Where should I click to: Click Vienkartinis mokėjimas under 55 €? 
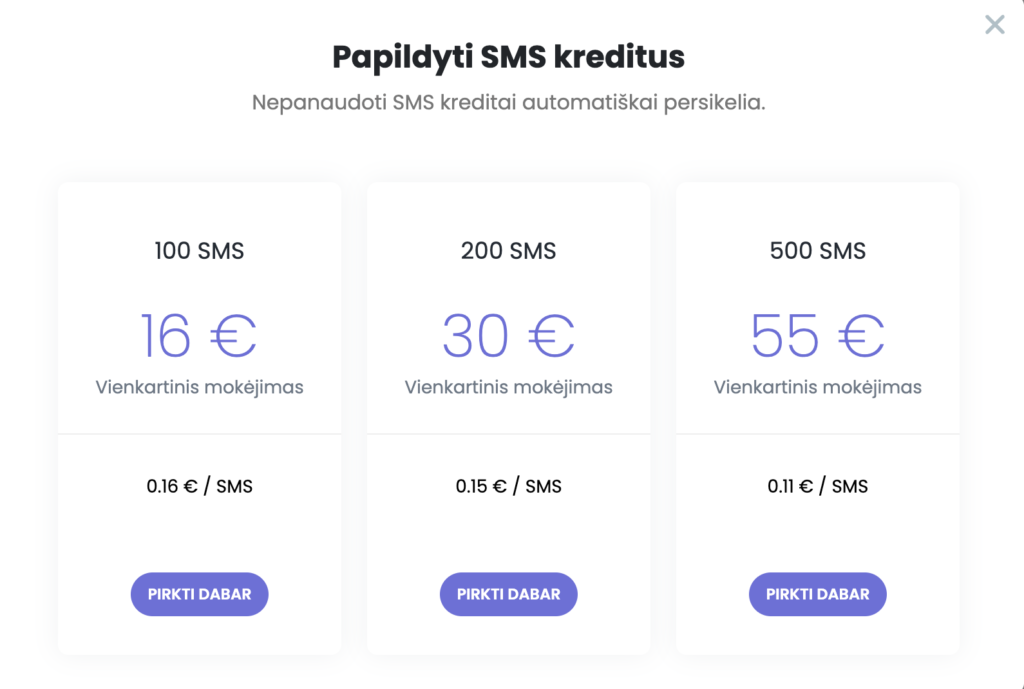click(817, 387)
